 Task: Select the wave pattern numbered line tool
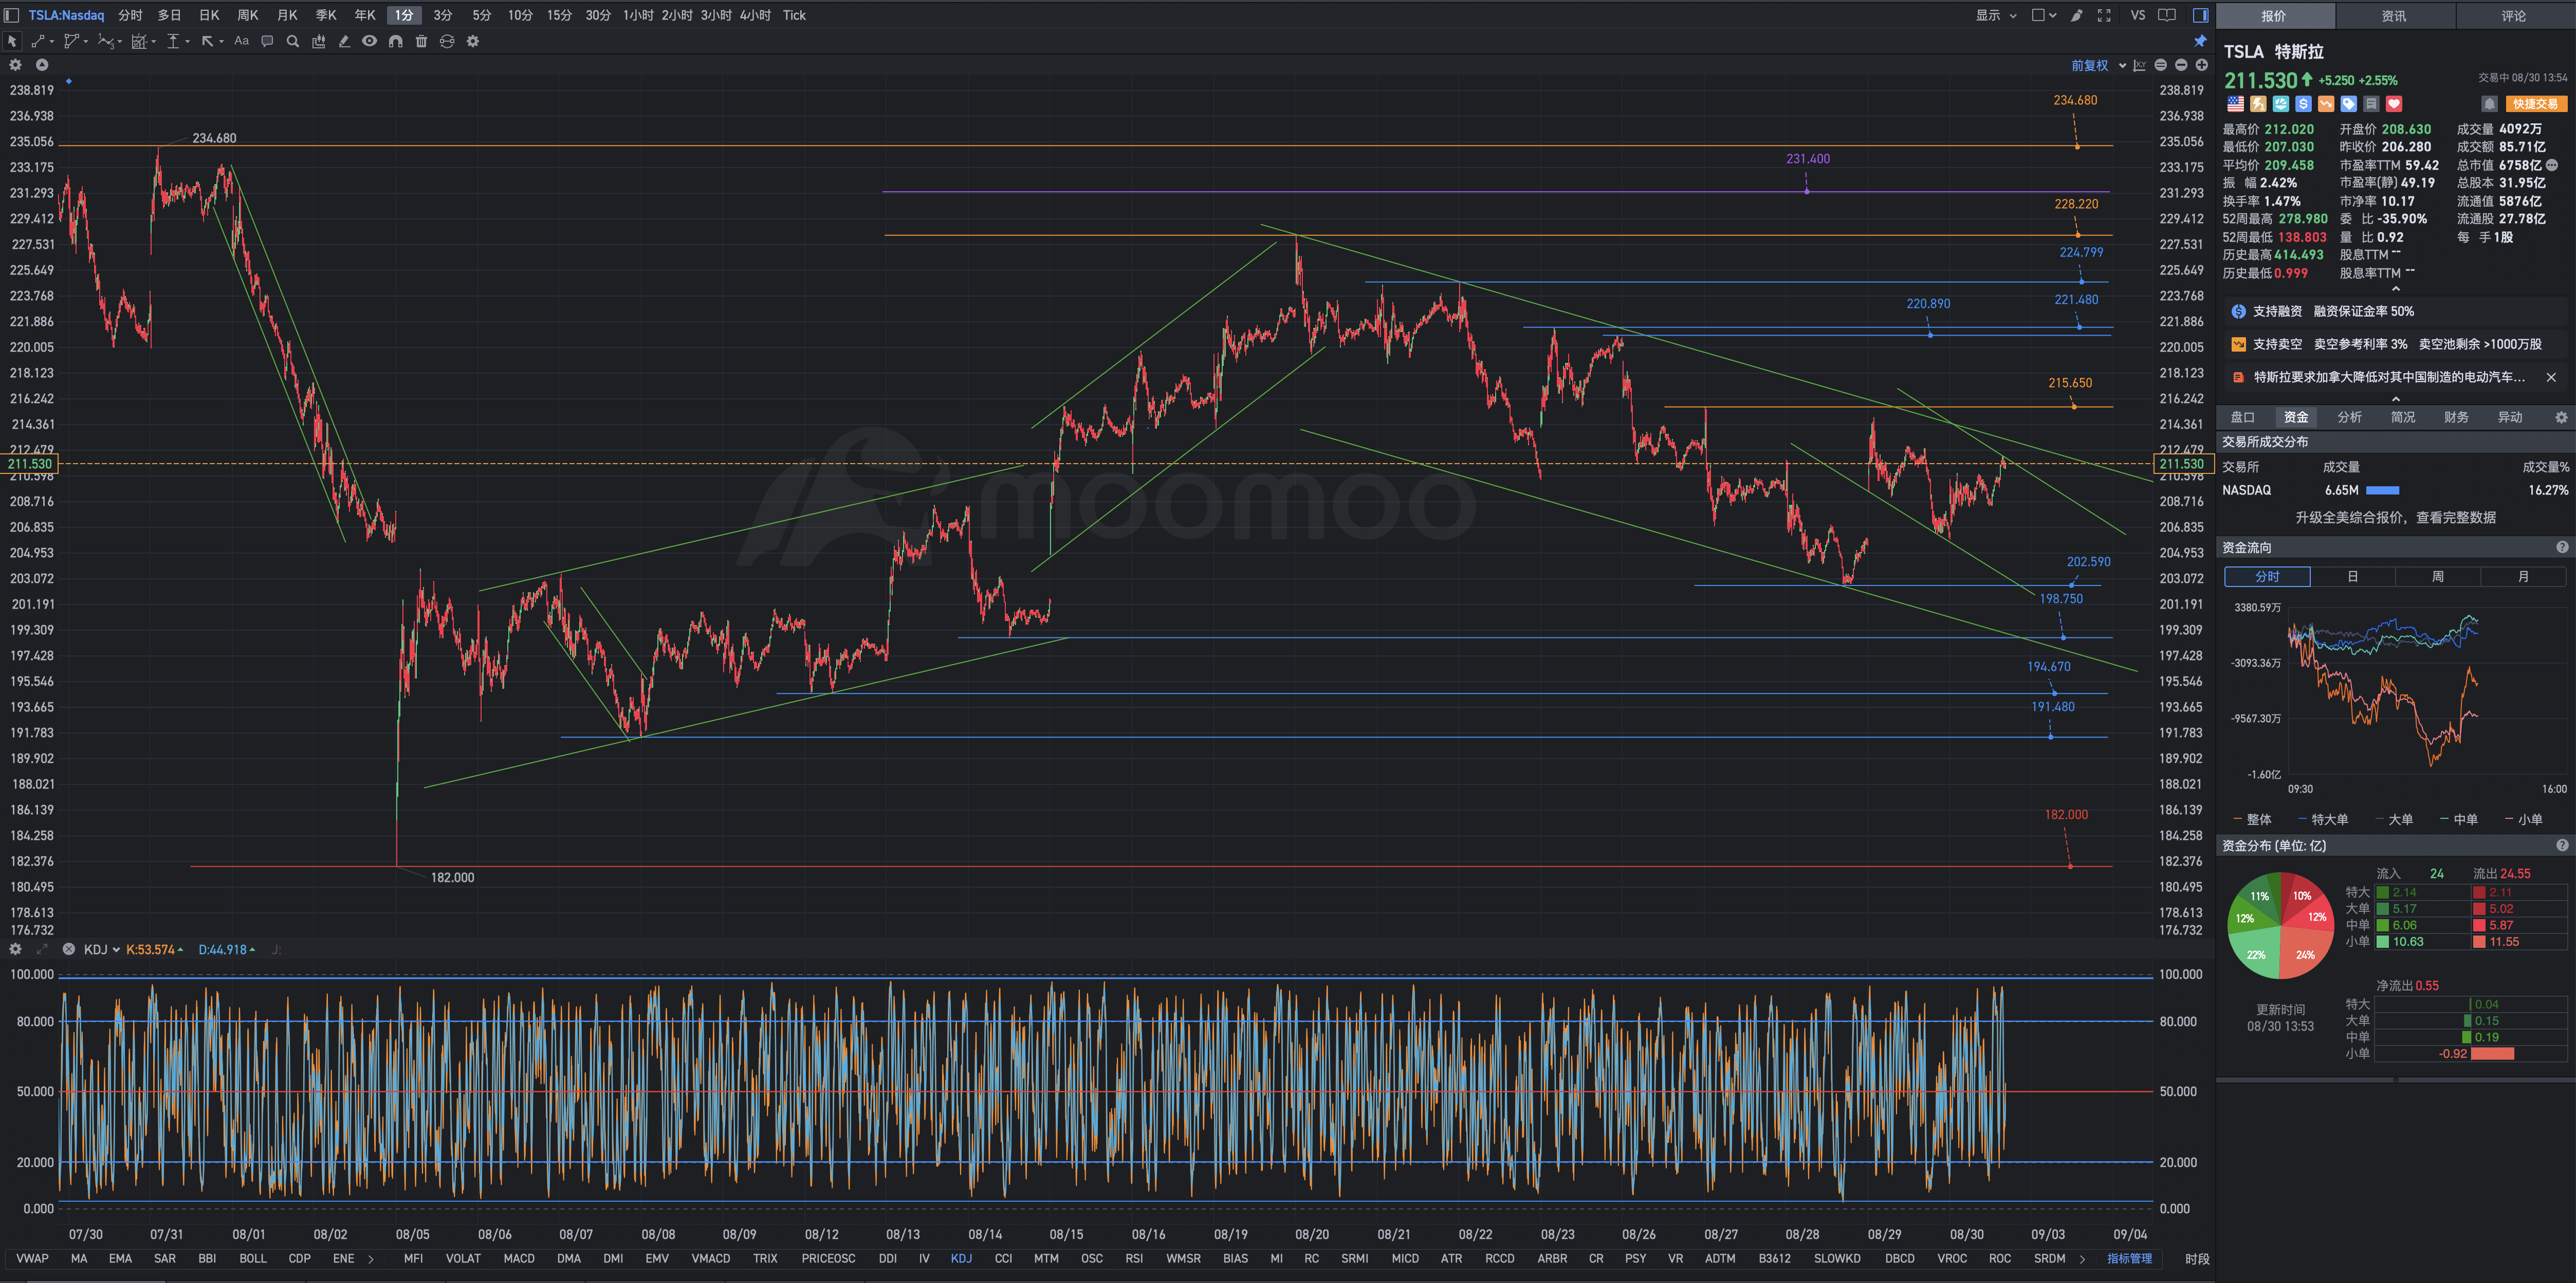[105, 41]
